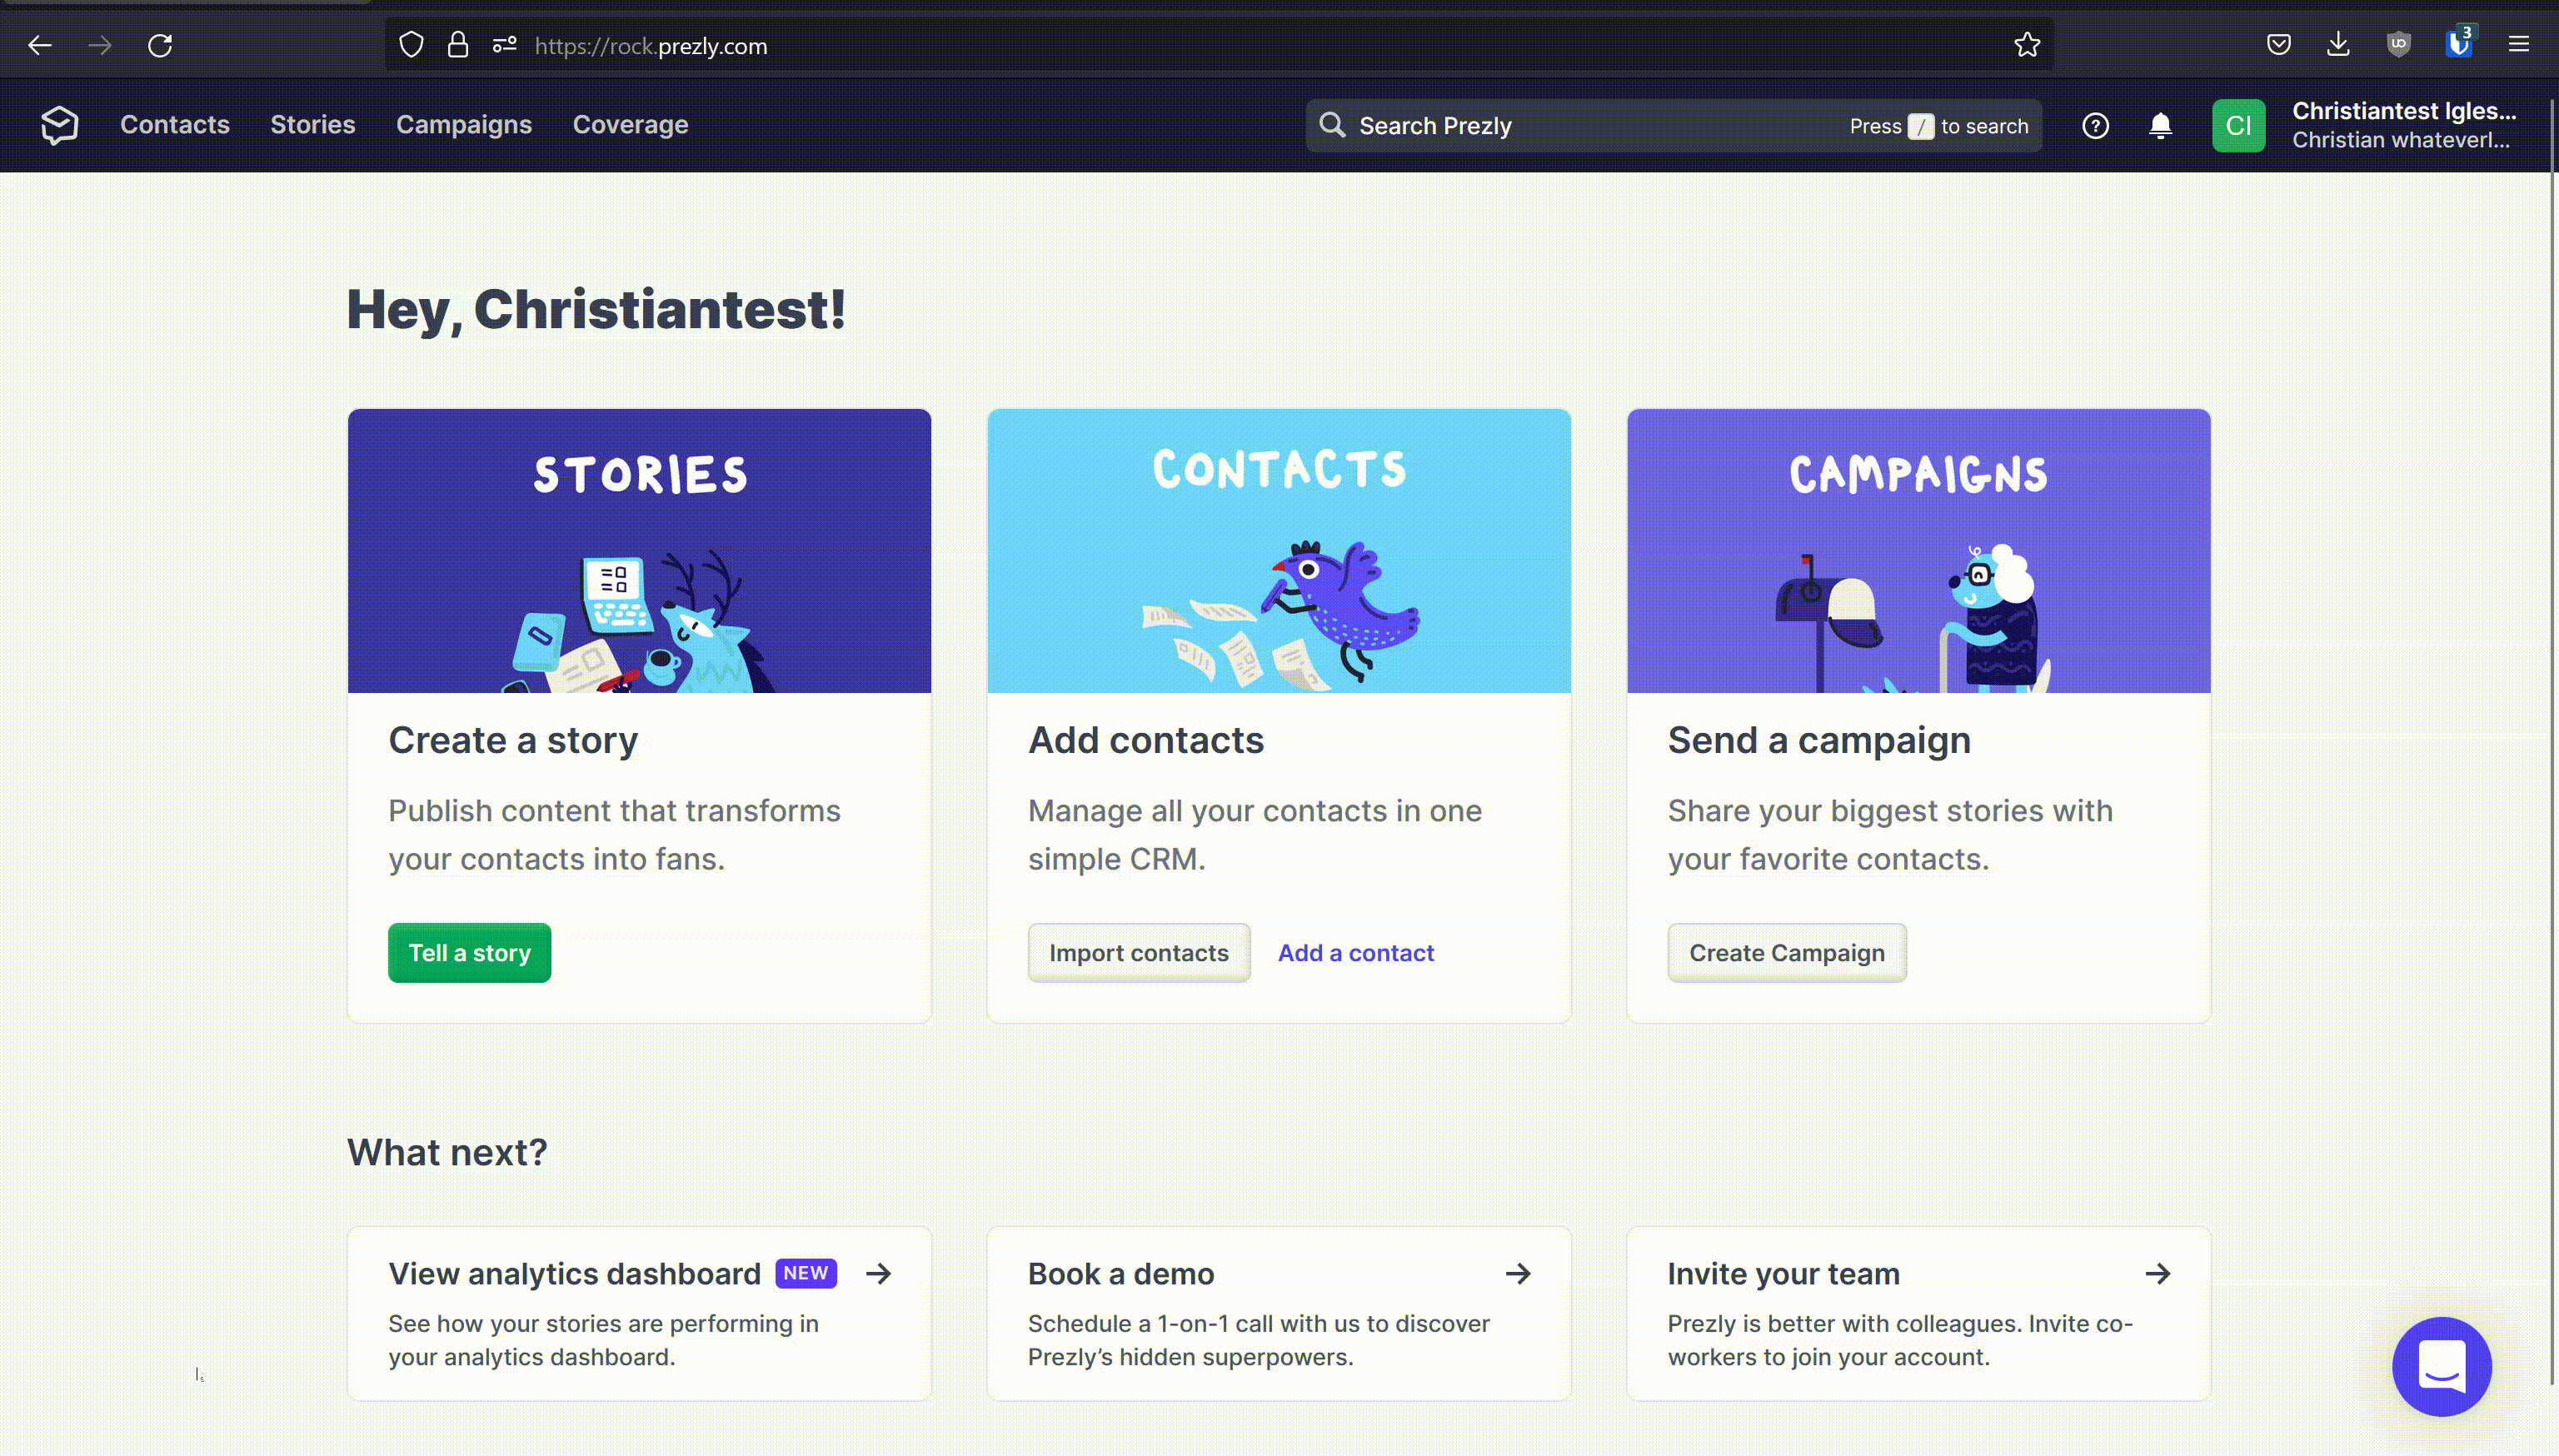Click arrow on View analytics dashboard card

pyautogui.click(x=878, y=1273)
